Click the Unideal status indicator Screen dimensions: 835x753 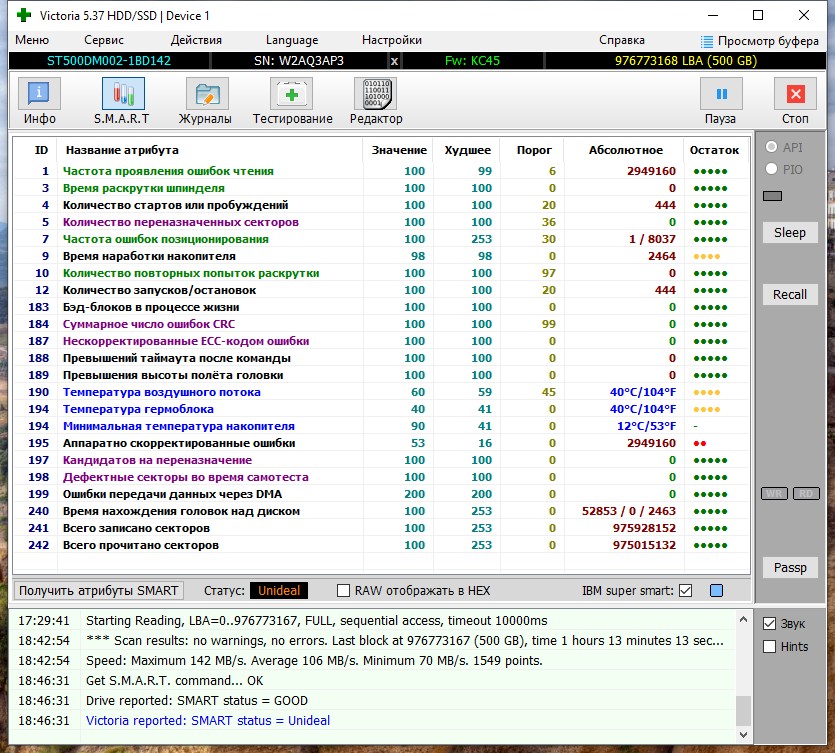pyautogui.click(x=279, y=591)
